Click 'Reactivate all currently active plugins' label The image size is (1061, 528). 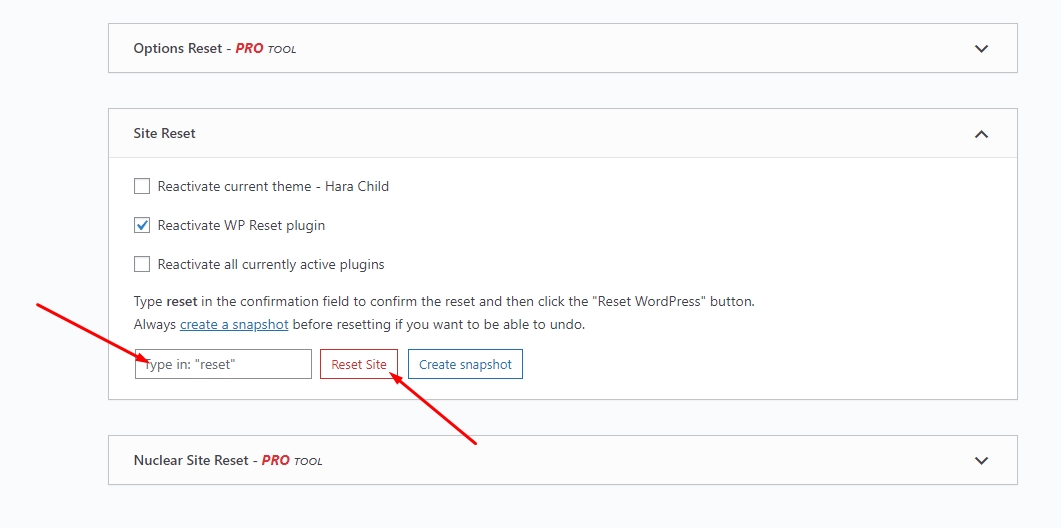[271, 264]
